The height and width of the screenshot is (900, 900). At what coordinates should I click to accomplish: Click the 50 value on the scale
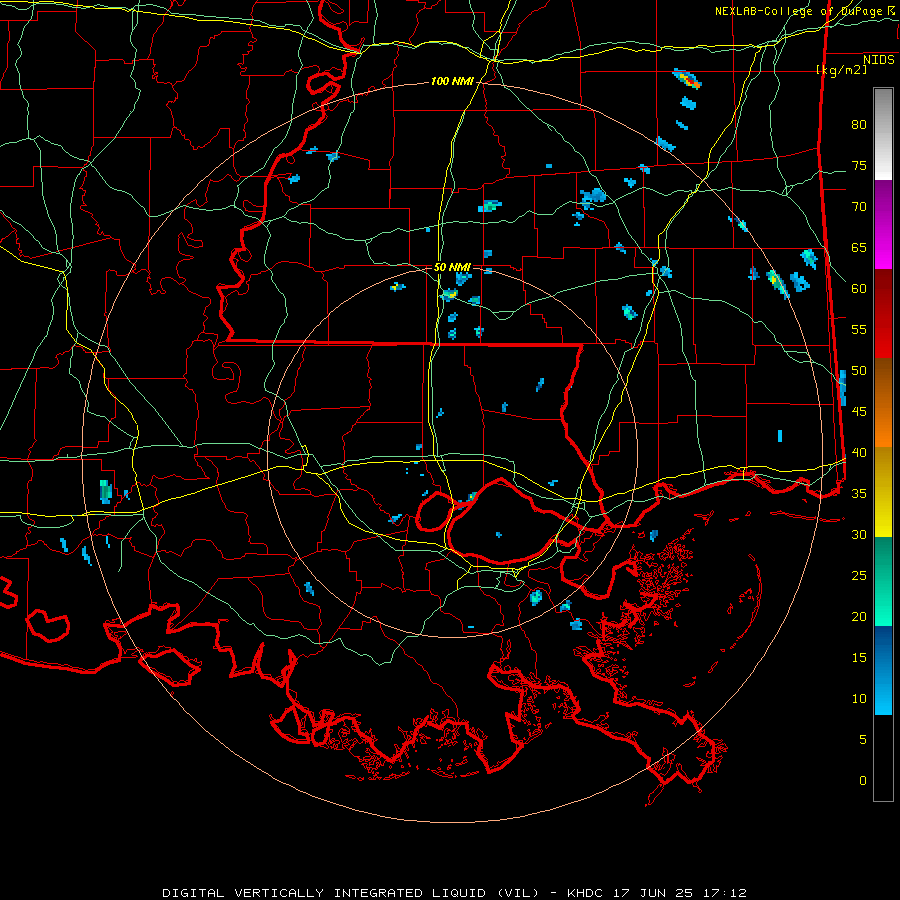coord(859,371)
